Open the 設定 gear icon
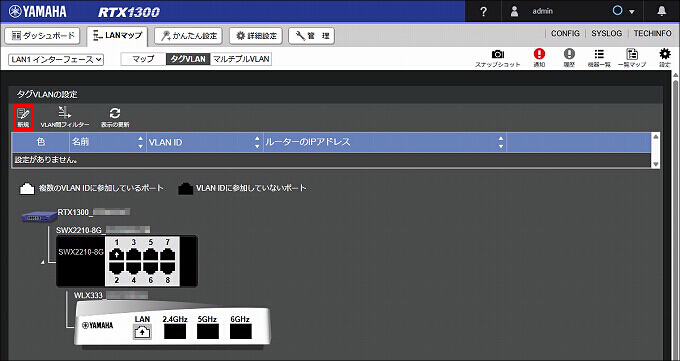Viewport: 680px width, 361px height. point(665,58)
